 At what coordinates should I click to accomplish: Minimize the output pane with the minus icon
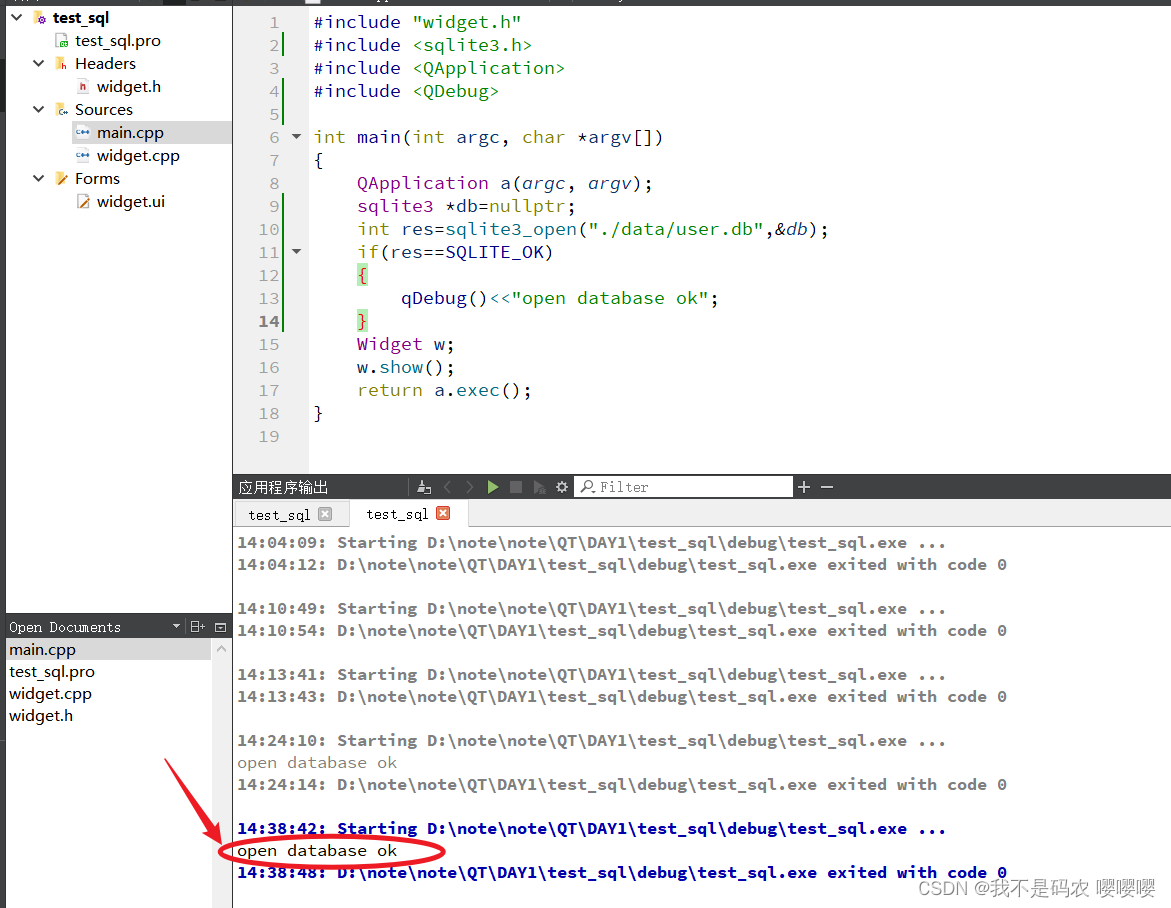826,487
